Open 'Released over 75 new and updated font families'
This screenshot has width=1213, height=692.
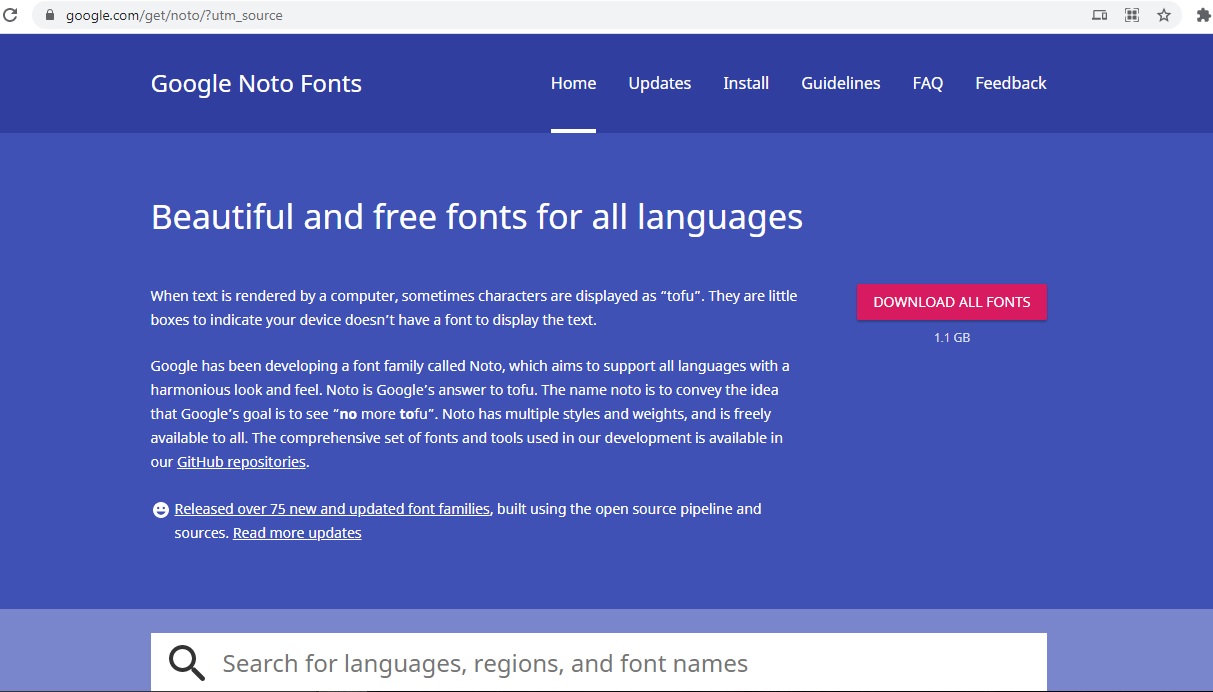332,509
